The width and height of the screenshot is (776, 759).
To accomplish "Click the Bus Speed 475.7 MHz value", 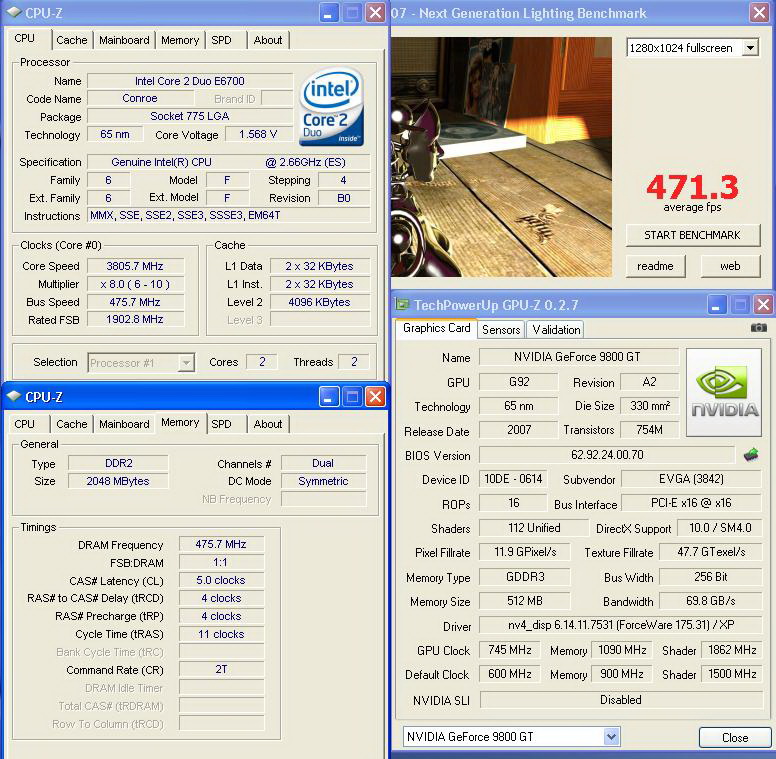I will 135,302.
